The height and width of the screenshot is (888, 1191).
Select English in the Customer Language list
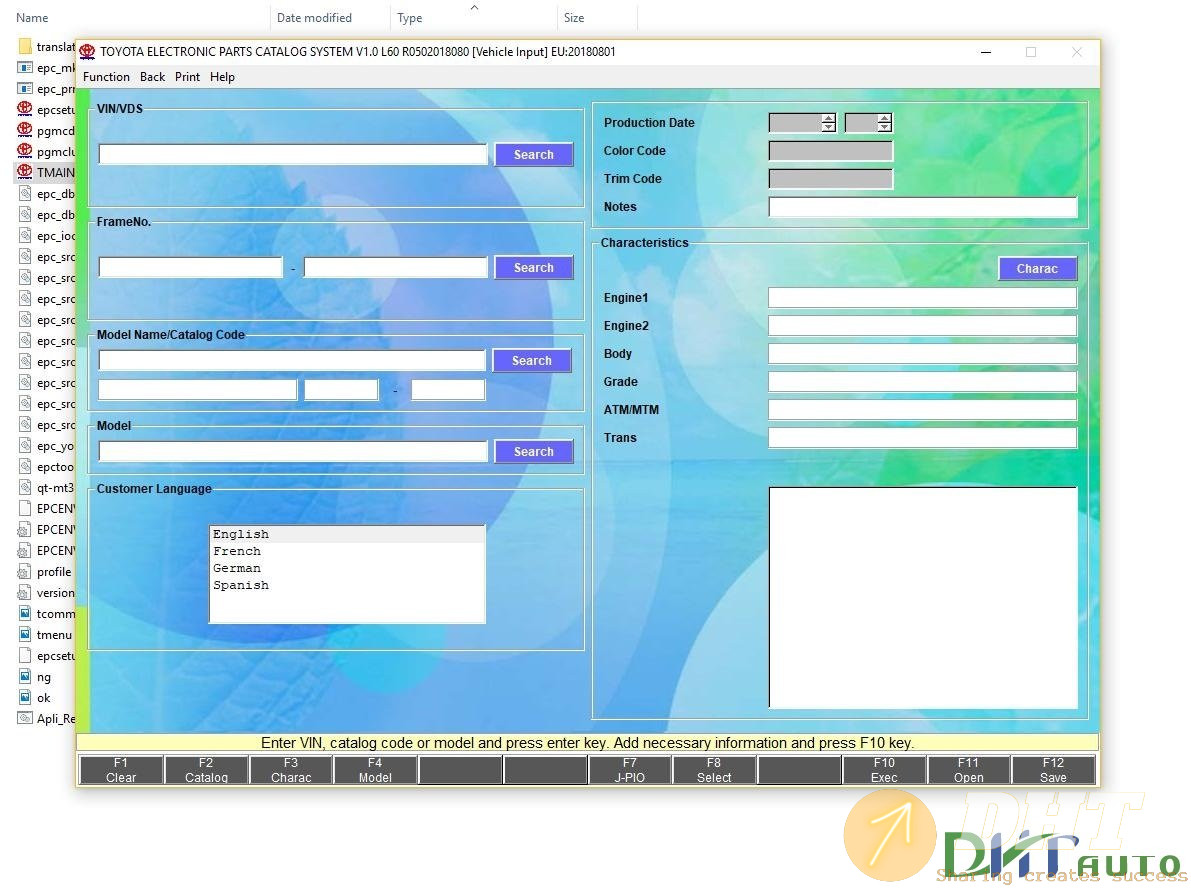coord(347,534)
